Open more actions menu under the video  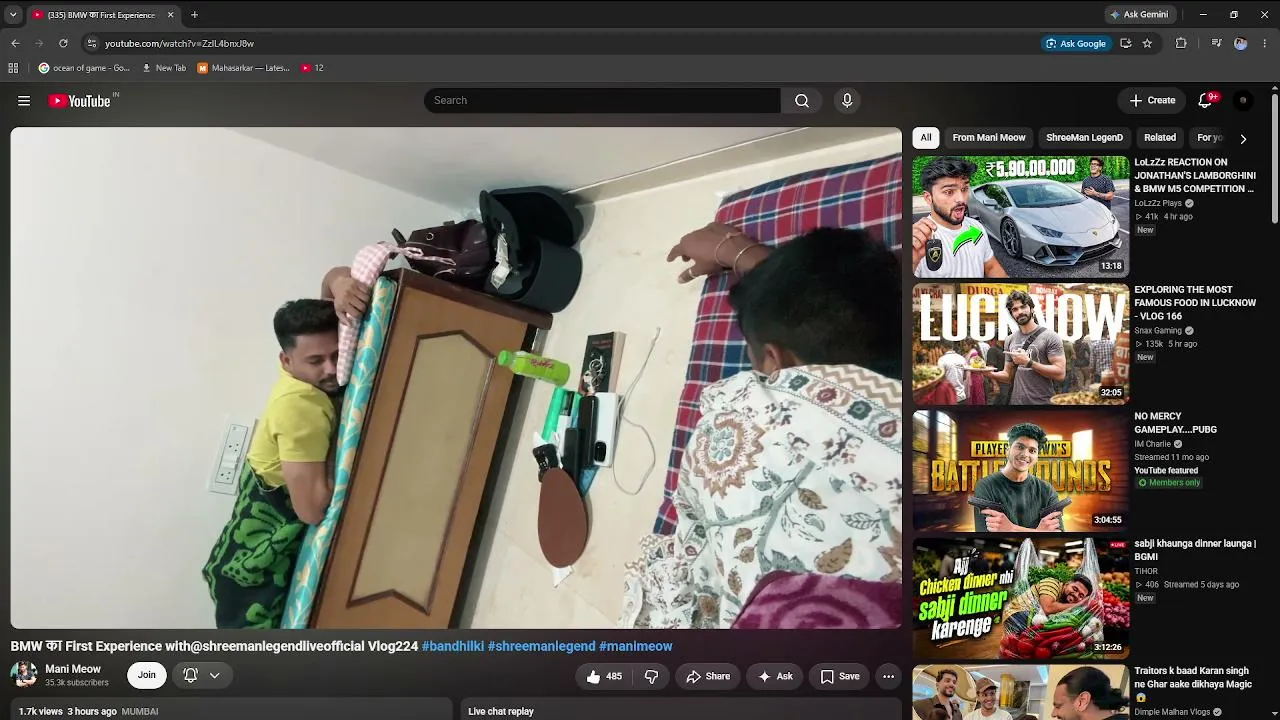click(888, 676)
